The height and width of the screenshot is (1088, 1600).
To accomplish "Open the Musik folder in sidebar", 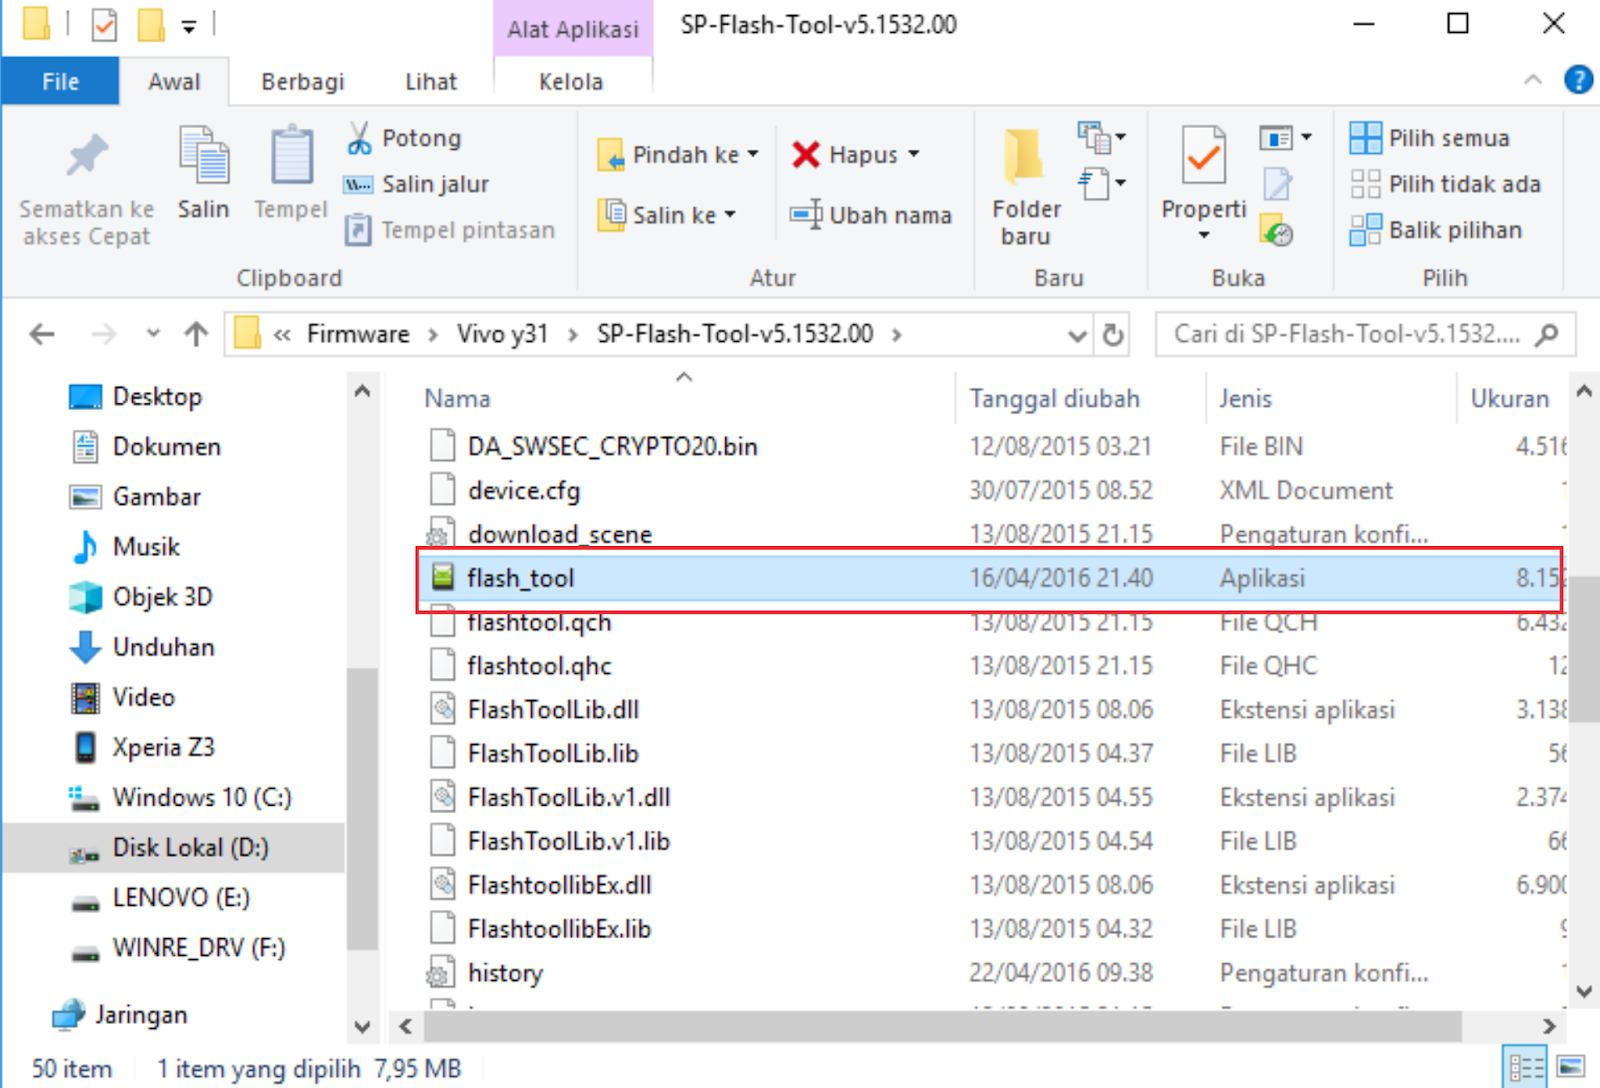I will [x=126, y=547].
